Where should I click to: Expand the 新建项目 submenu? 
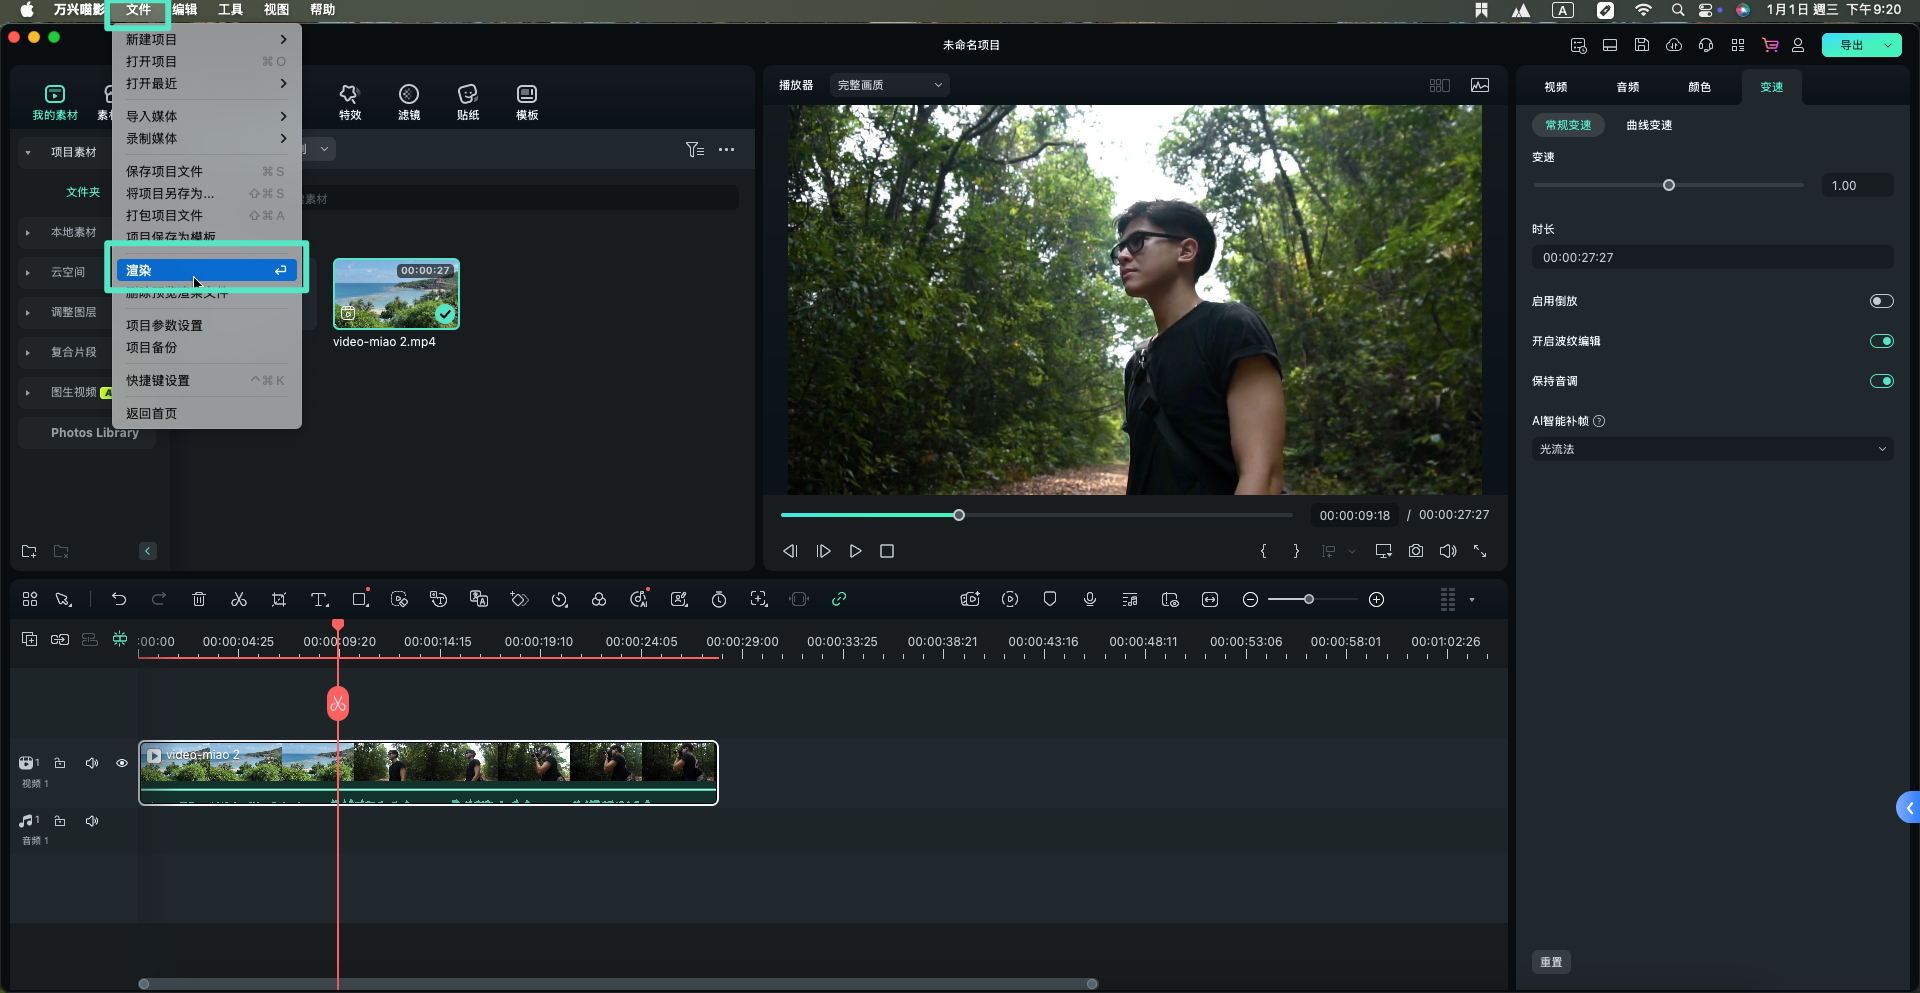click(x=206, y=39)
